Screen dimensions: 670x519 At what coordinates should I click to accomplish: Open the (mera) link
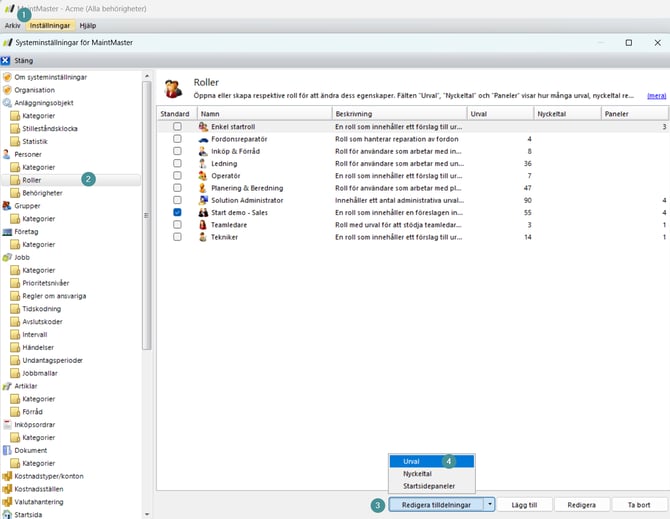coord(656,96)
